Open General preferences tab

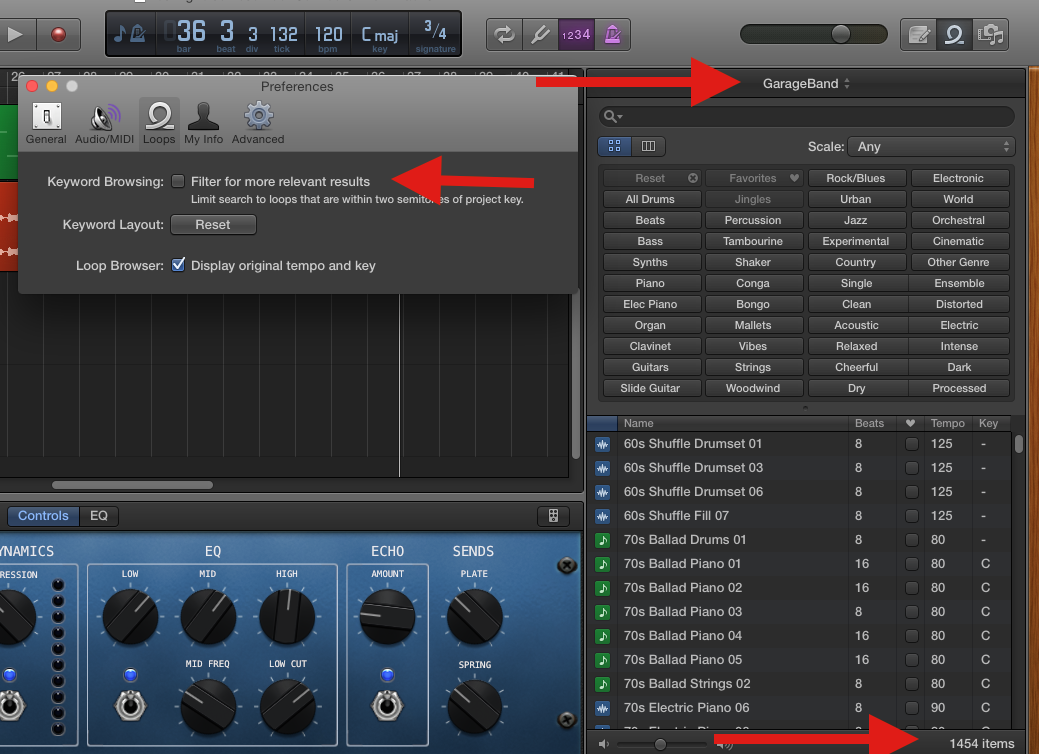[46, 123]
